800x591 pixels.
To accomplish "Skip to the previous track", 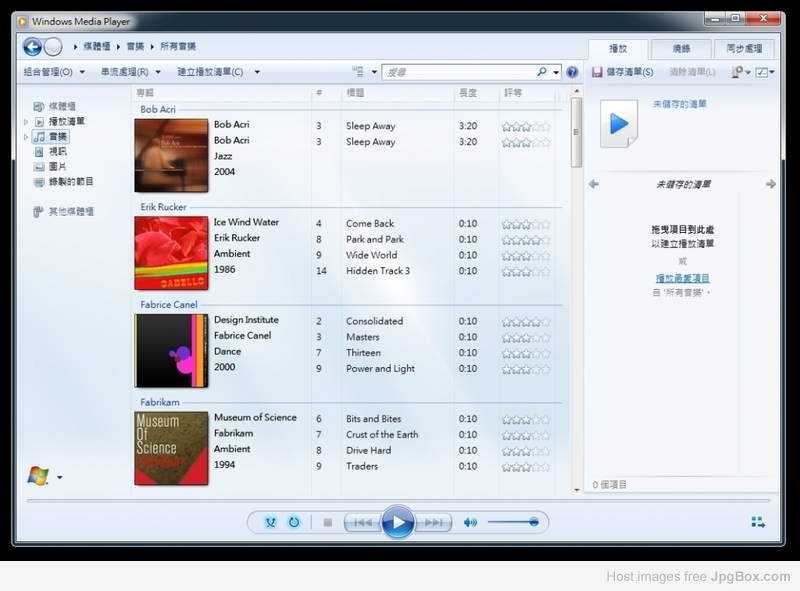I will pos(363,522).
